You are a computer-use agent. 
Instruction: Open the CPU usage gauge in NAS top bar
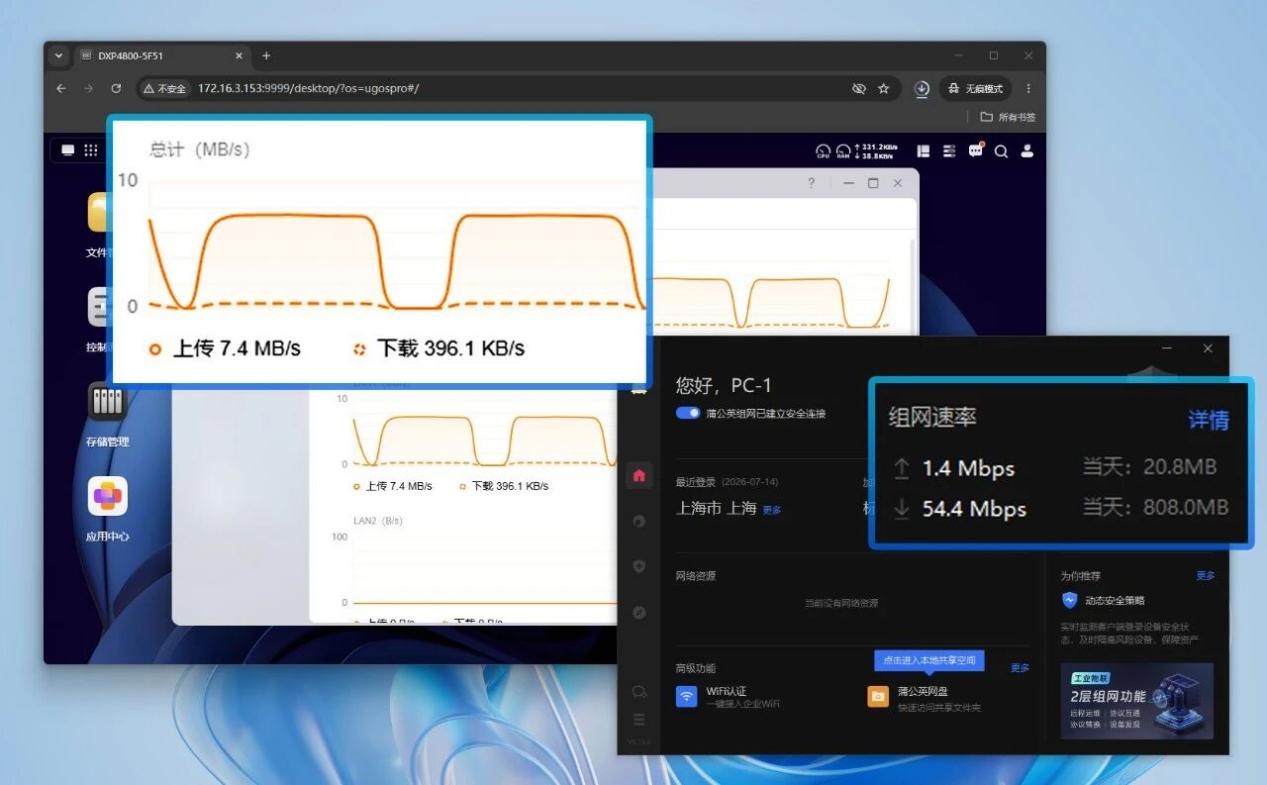point(823,152)
